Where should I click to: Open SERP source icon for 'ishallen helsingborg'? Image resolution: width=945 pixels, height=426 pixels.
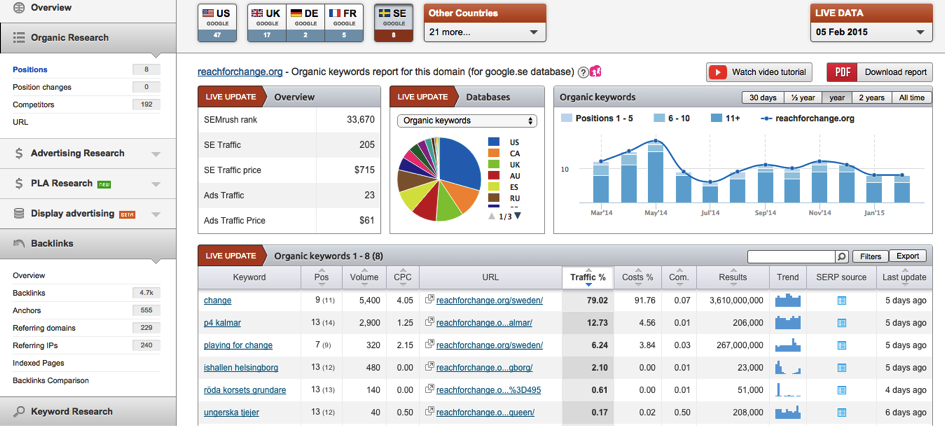pos(842,368)
